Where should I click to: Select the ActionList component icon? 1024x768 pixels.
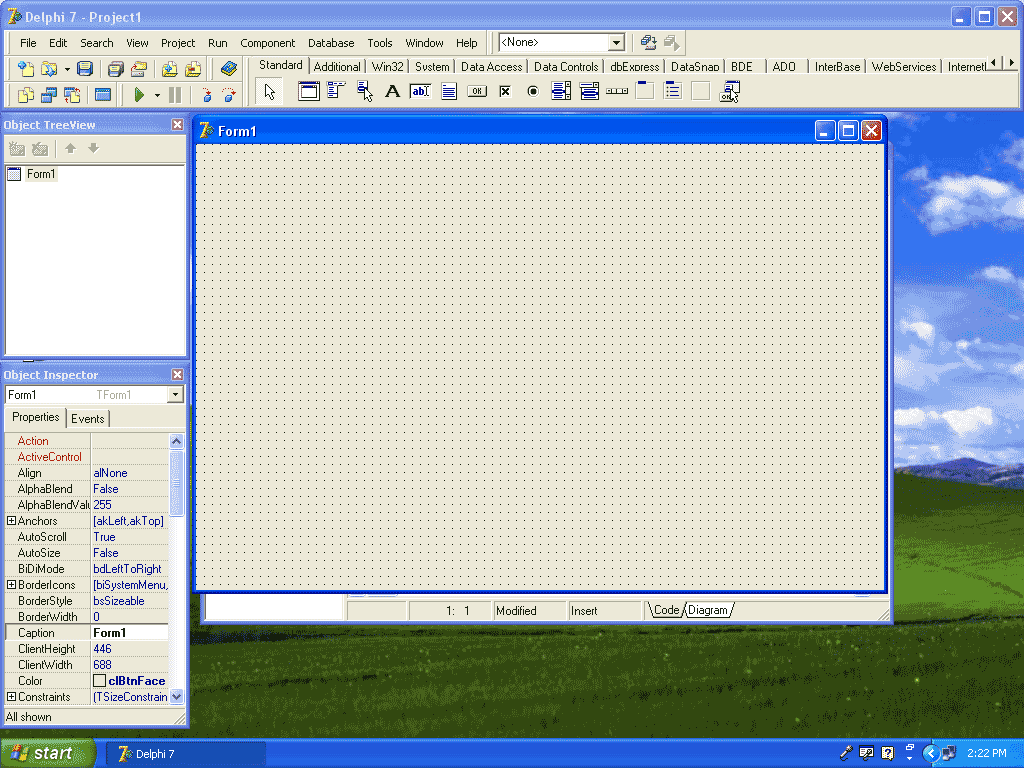coord(729,91)
